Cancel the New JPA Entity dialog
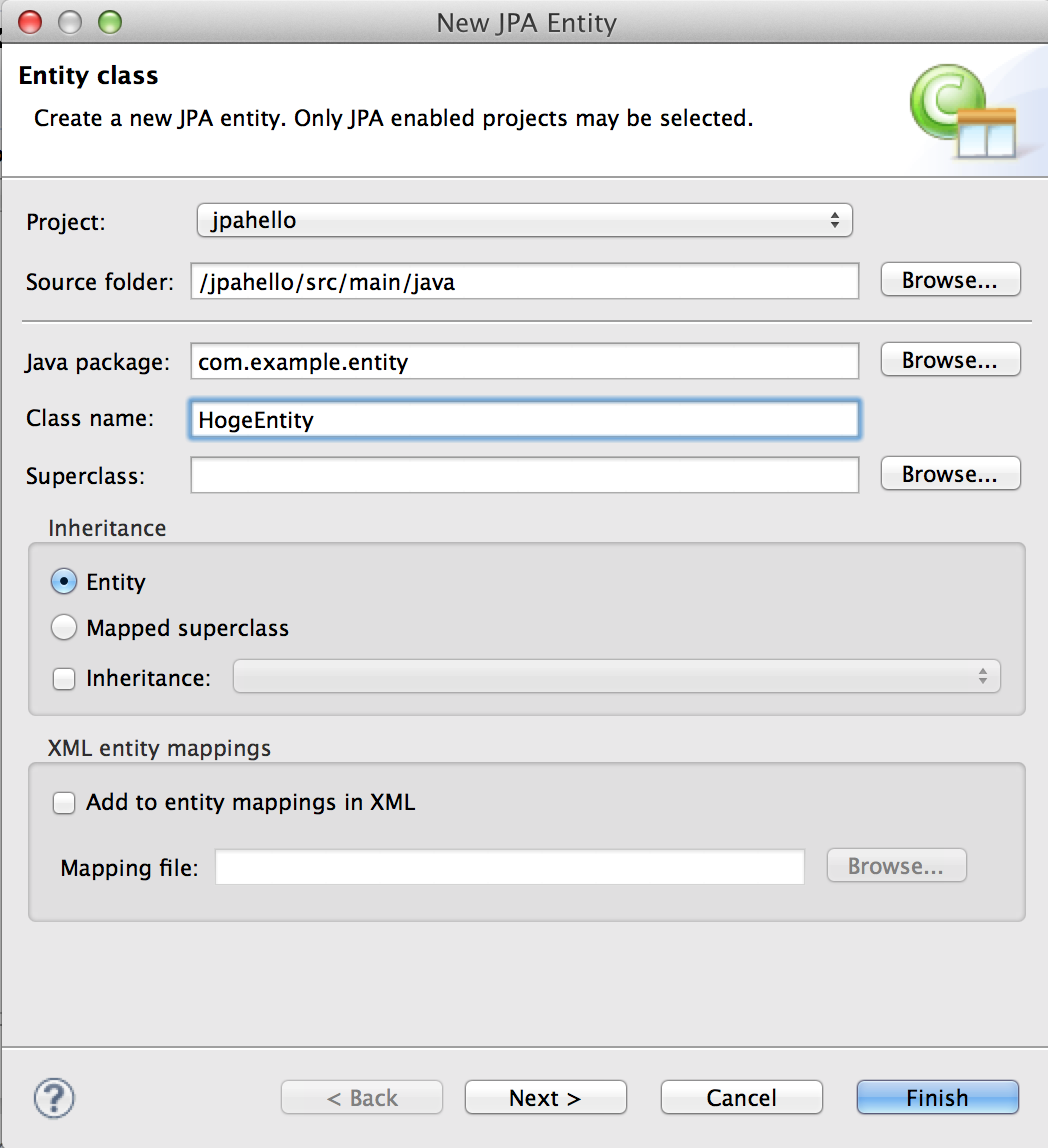 [741, 1097]
